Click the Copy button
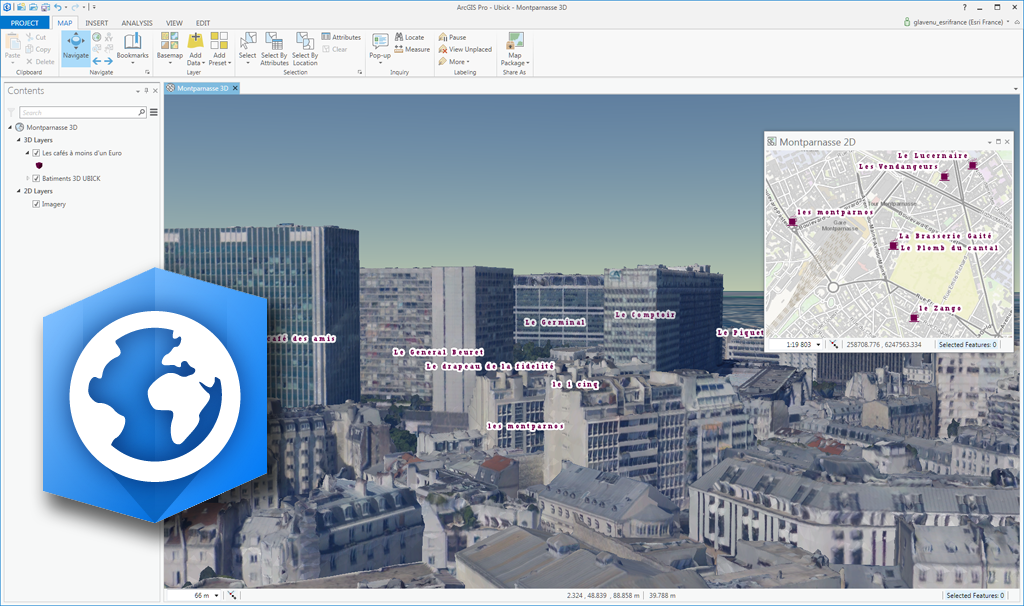 point(38,49)
